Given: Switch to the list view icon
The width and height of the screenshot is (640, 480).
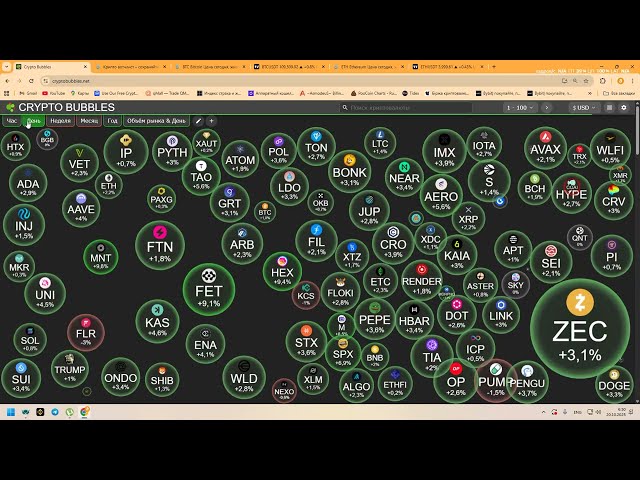Looking at the screenshot, I should coord(609,108).
